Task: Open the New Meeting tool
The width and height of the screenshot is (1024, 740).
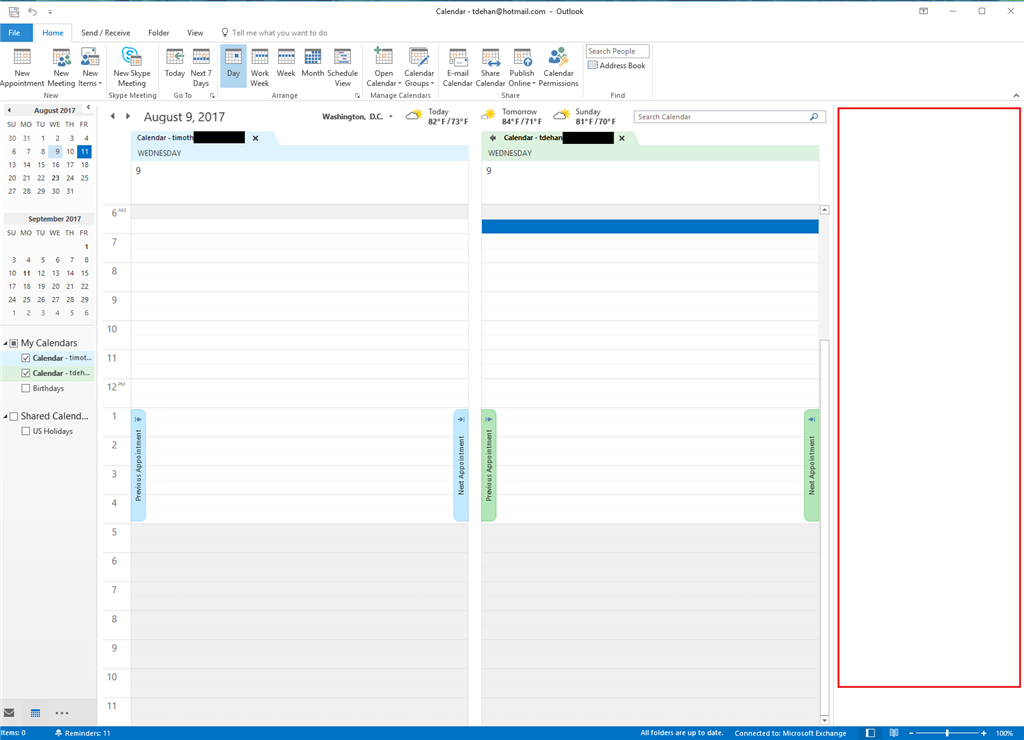Action: click(x=60, y=66)
